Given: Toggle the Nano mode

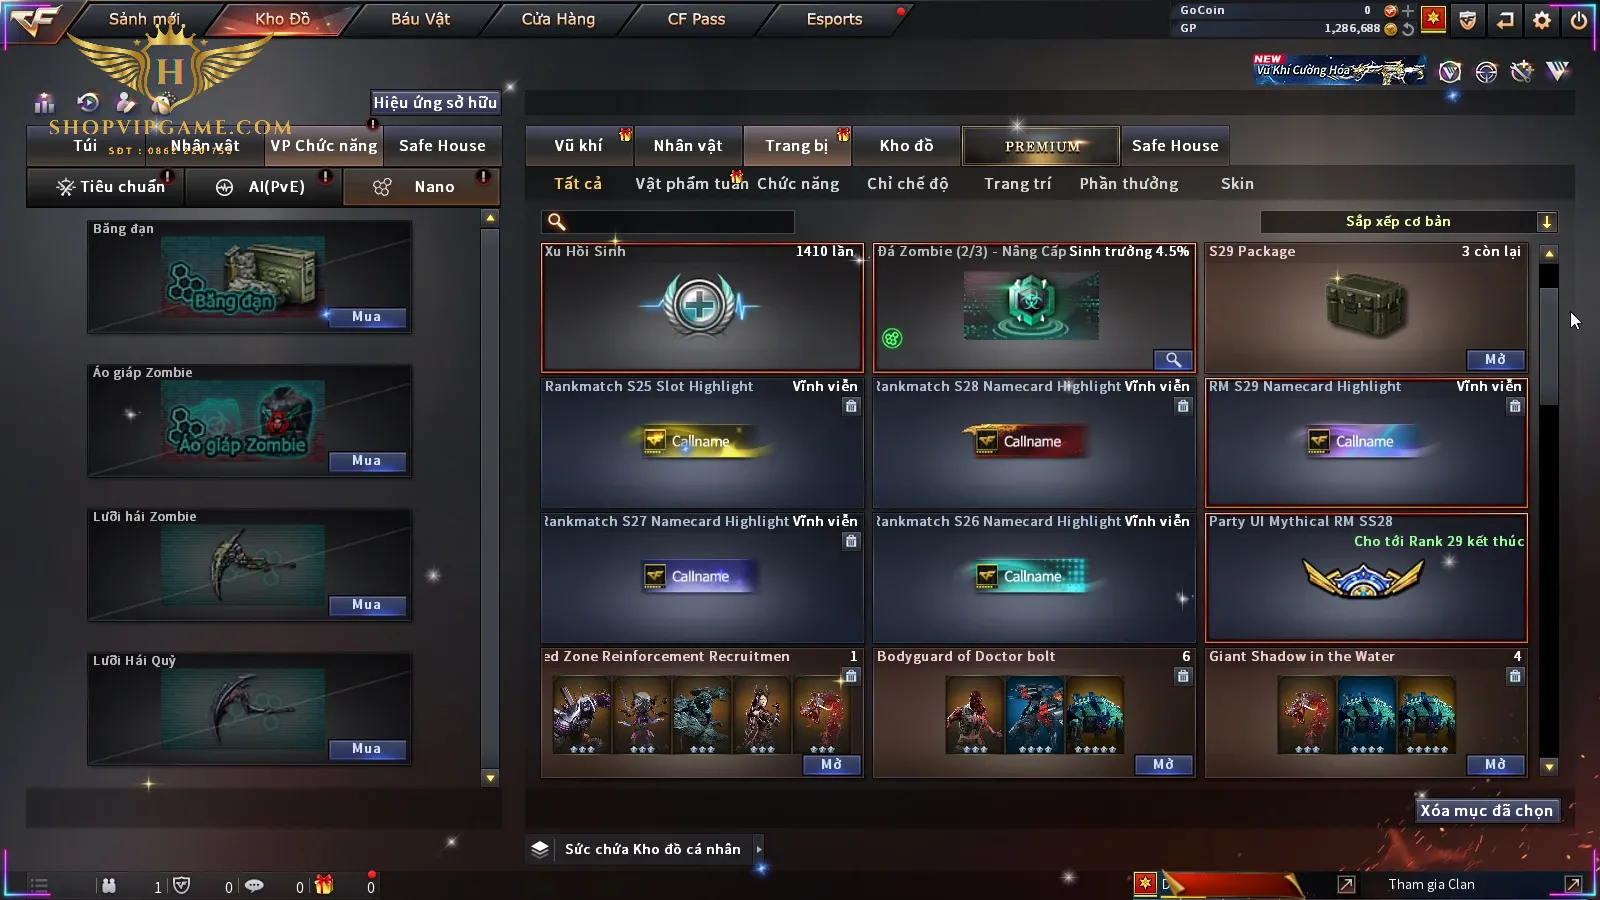Looking at the screenshot, I should pos(421,187).
